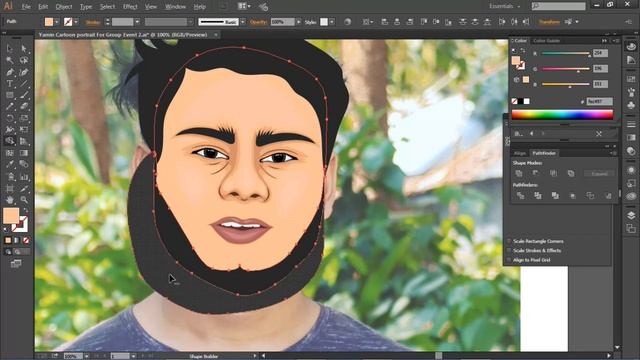
Task: Open the arrange documents dropdown
Action: [x=244, y=7]
